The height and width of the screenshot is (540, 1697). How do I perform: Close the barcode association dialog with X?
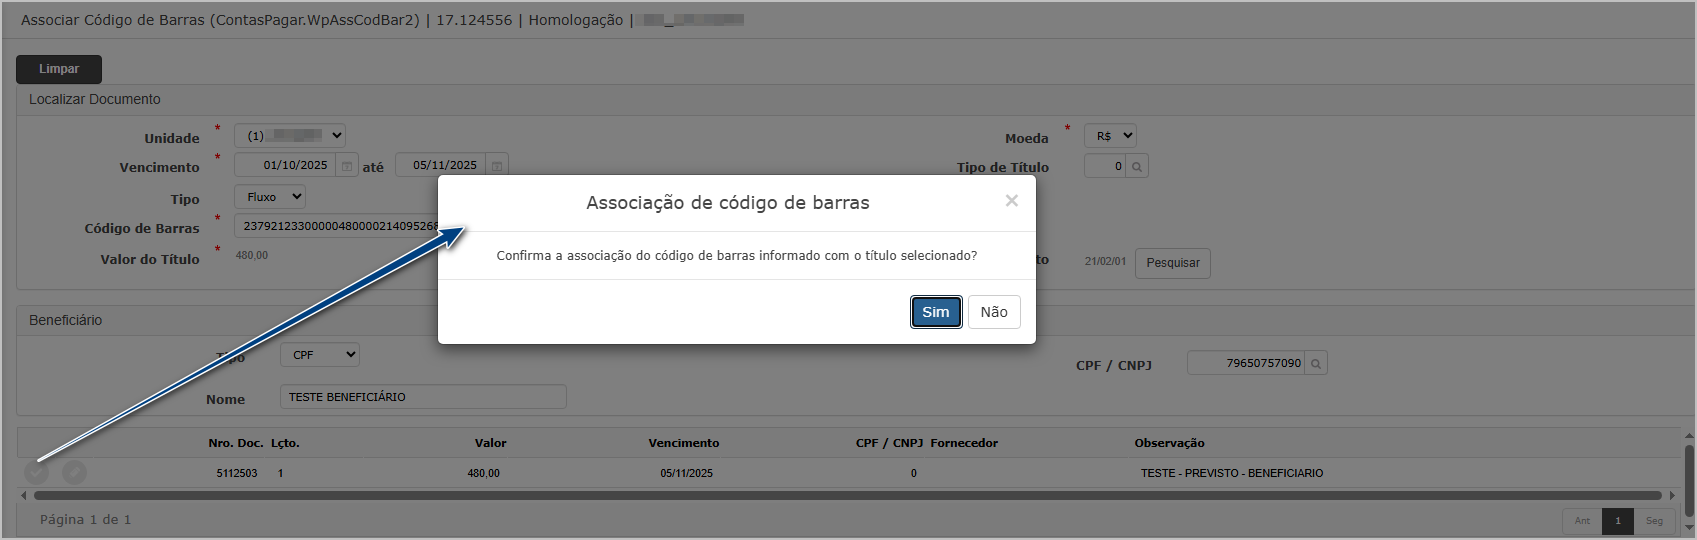(x=1012, y=201)
